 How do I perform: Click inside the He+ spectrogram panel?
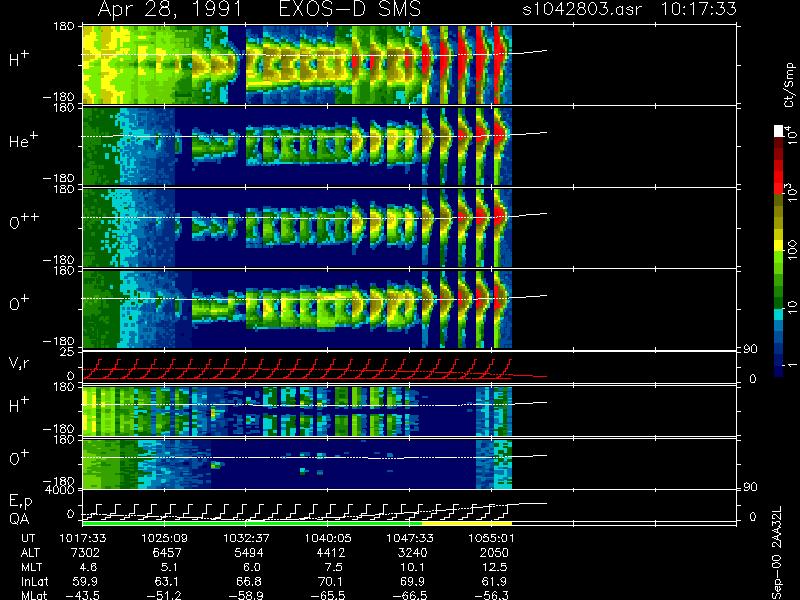tap(297, 146)
